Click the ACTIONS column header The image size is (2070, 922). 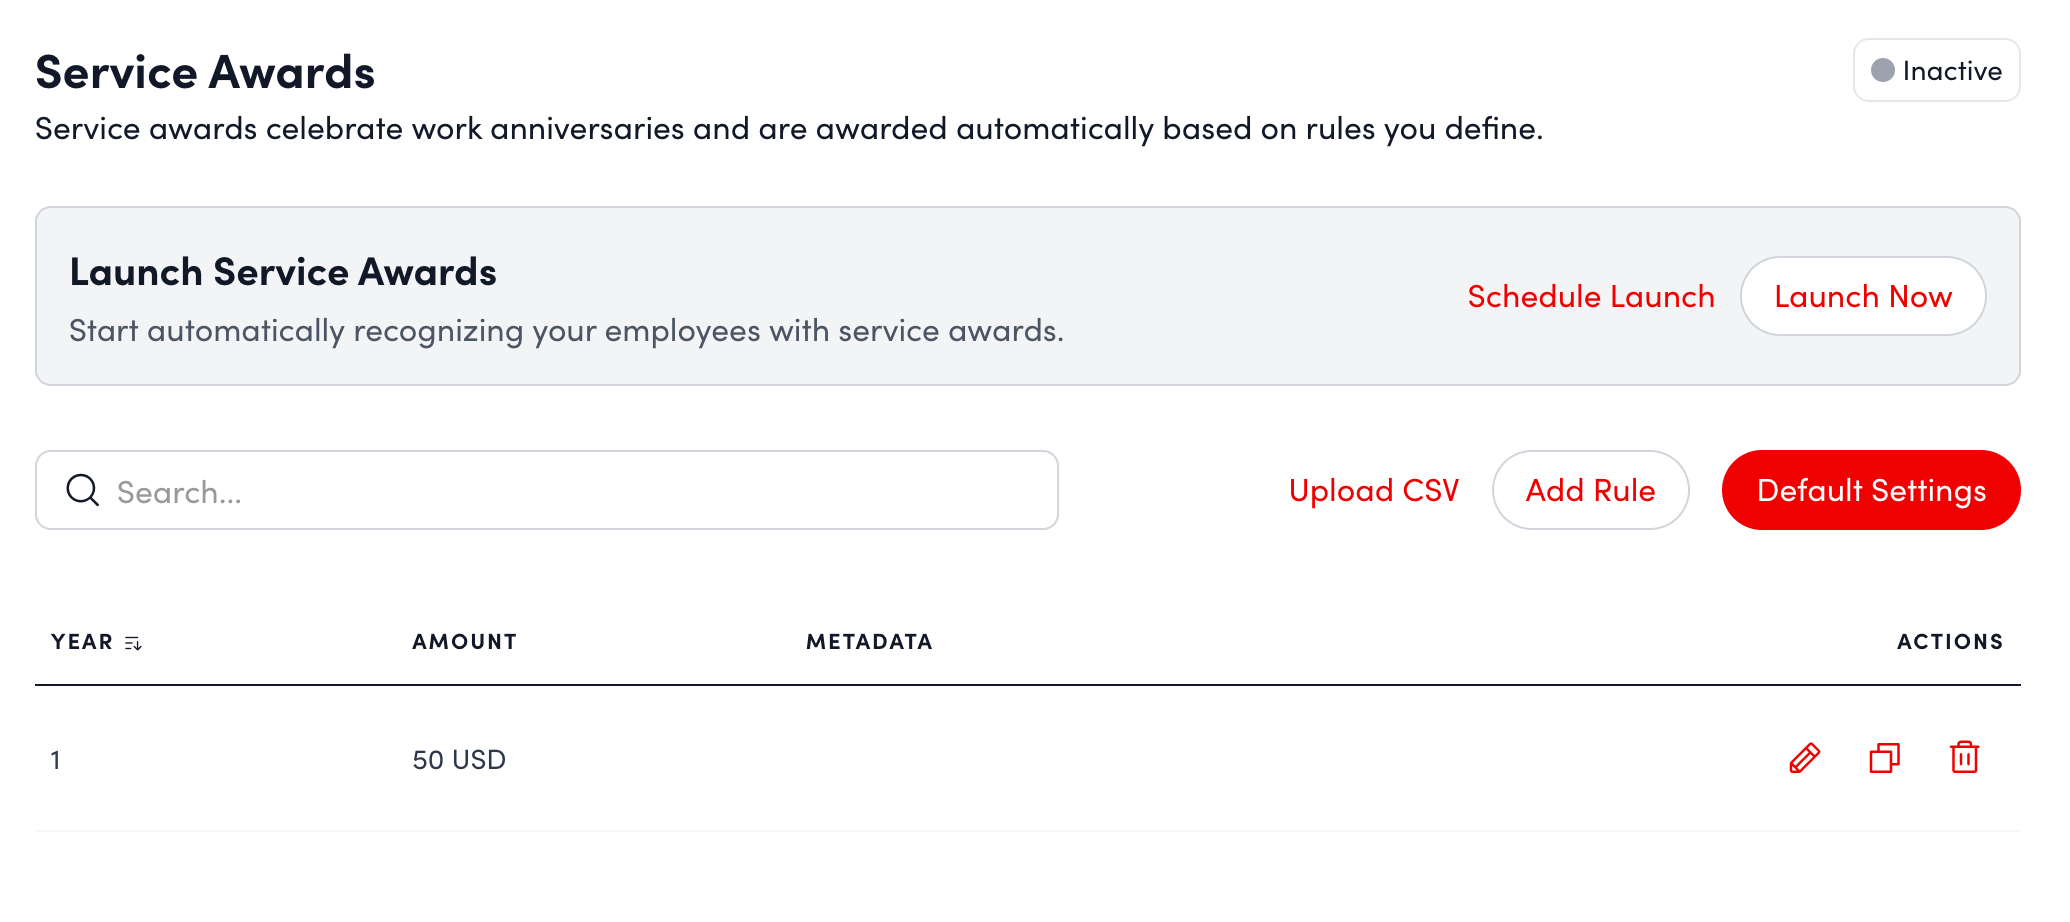(1949, 642)
